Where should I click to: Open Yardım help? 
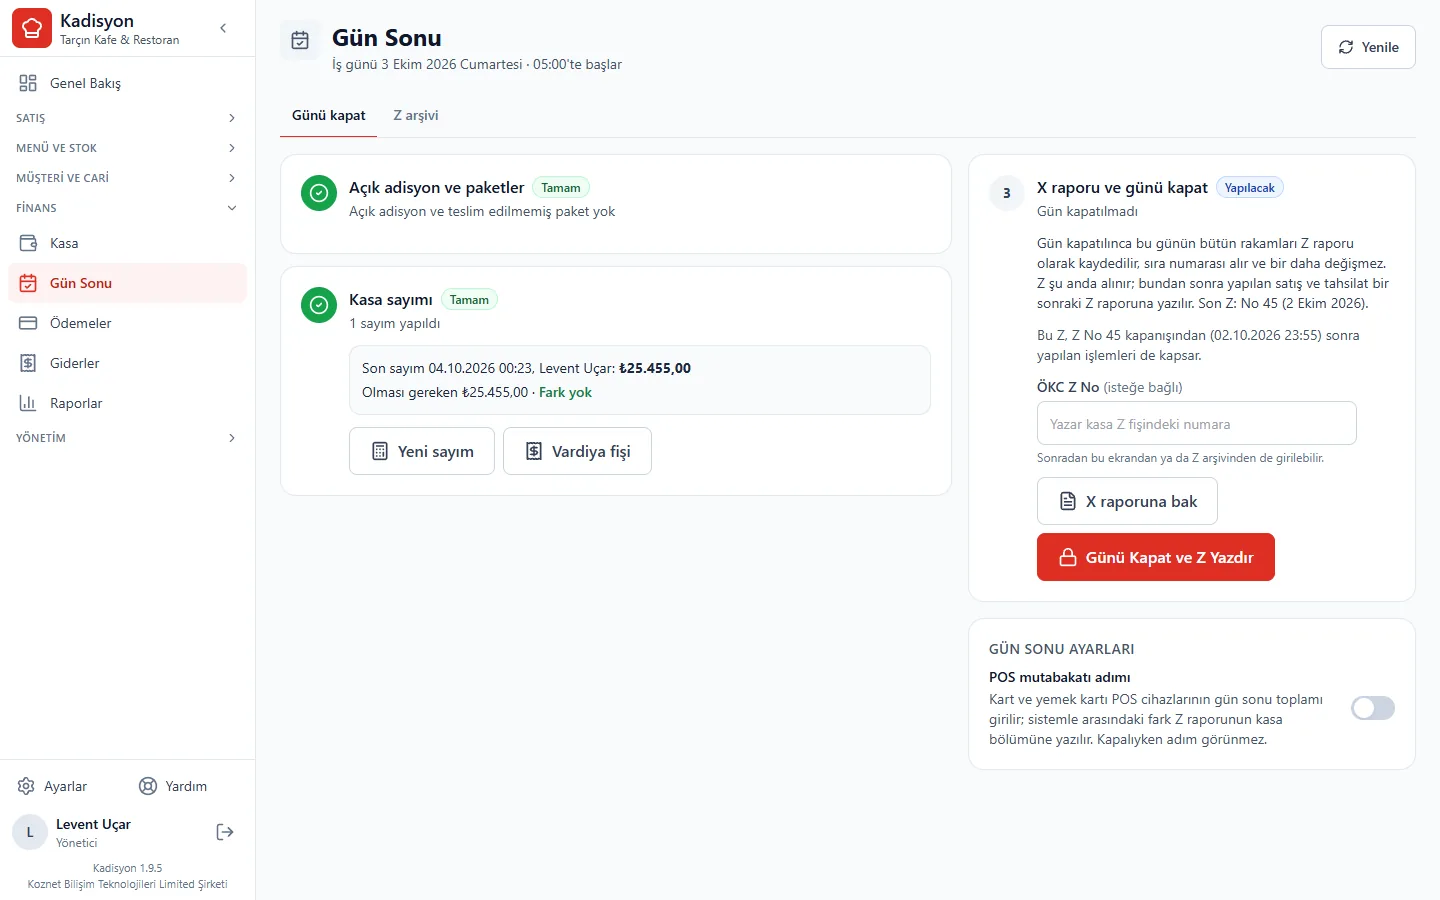click(x=173, y=786)
